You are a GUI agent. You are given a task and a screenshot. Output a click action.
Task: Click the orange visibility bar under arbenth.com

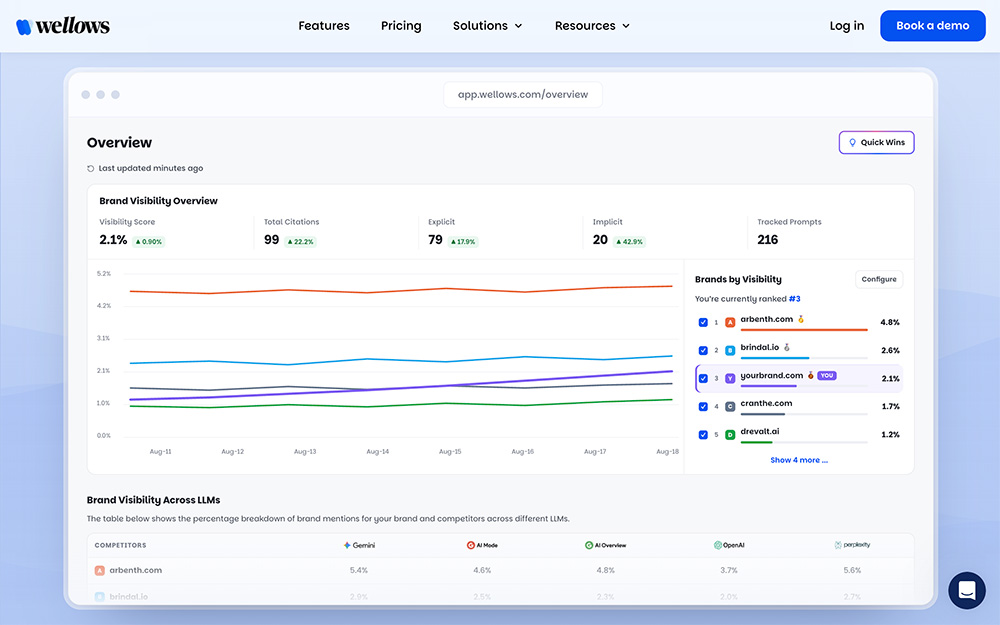(x=804, y=330)
